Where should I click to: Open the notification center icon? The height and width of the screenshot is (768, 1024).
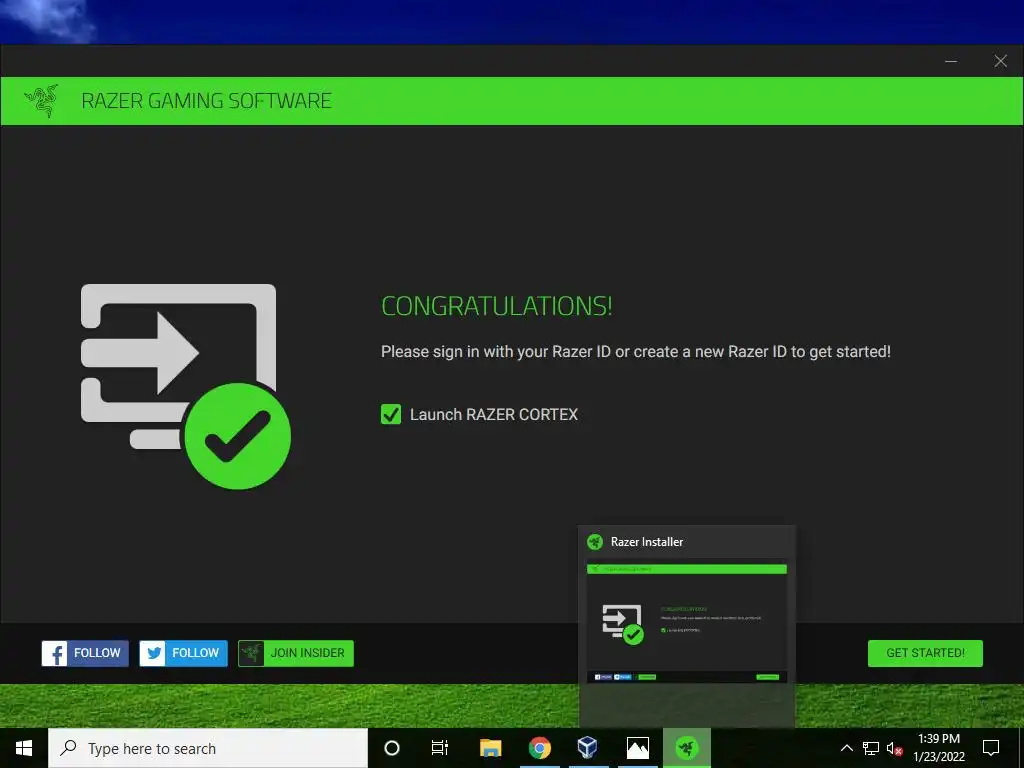pos(991,748)
